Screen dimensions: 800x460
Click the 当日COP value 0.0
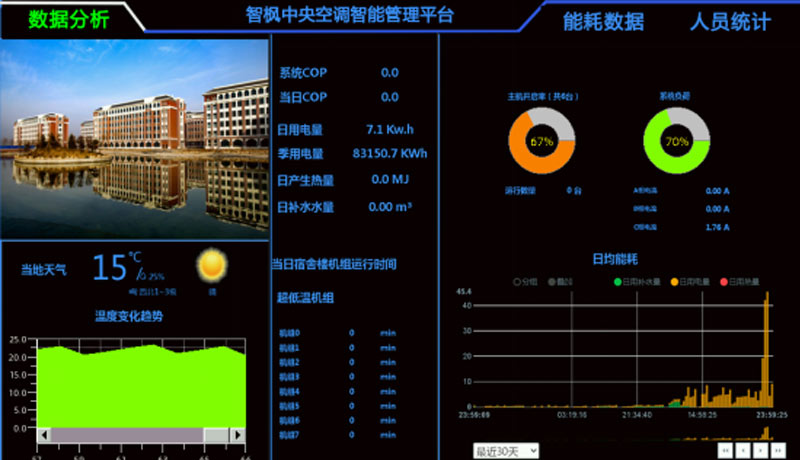pyautogui.click(x=390, y=97)
